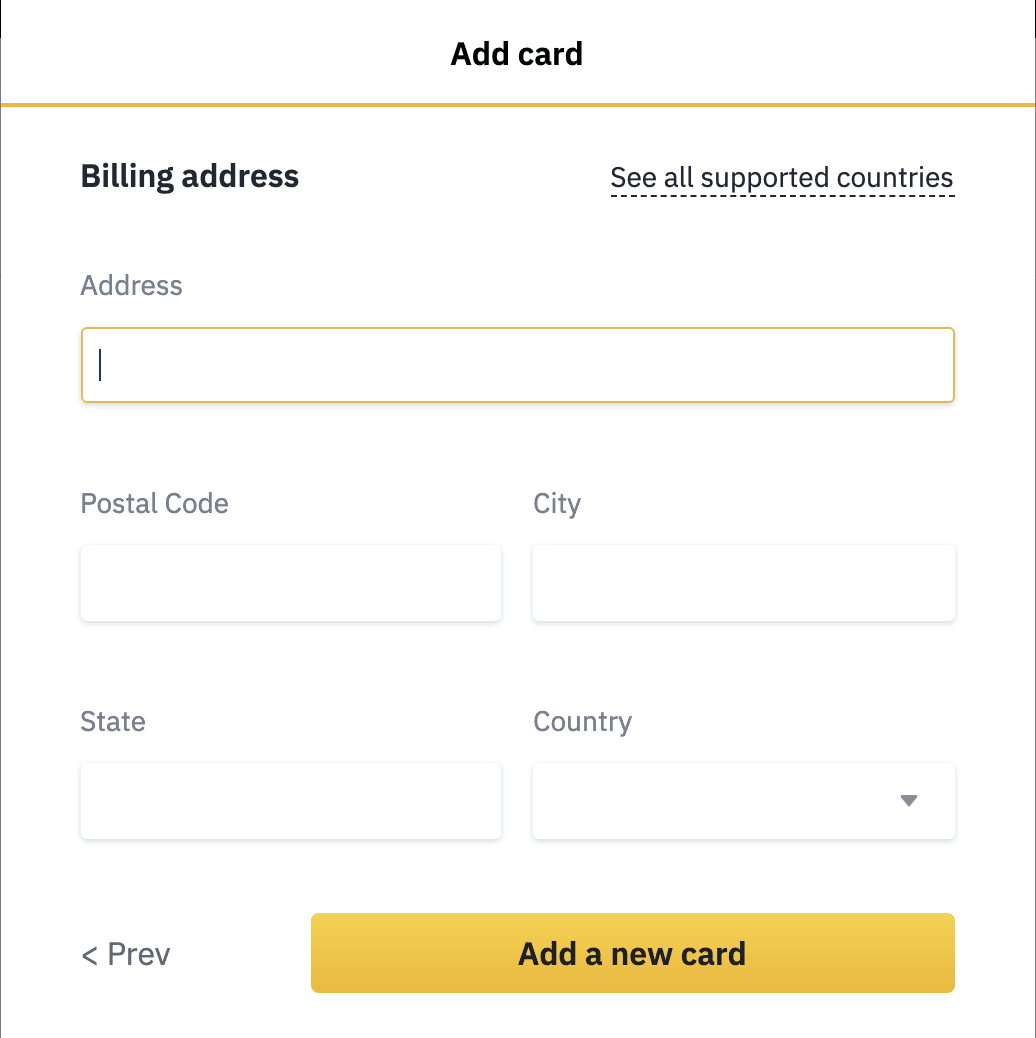Viewport: 1036px width, 1038px height.
Task: Expand the Country dropdown arrow
Action: click(x=909, y=801)
